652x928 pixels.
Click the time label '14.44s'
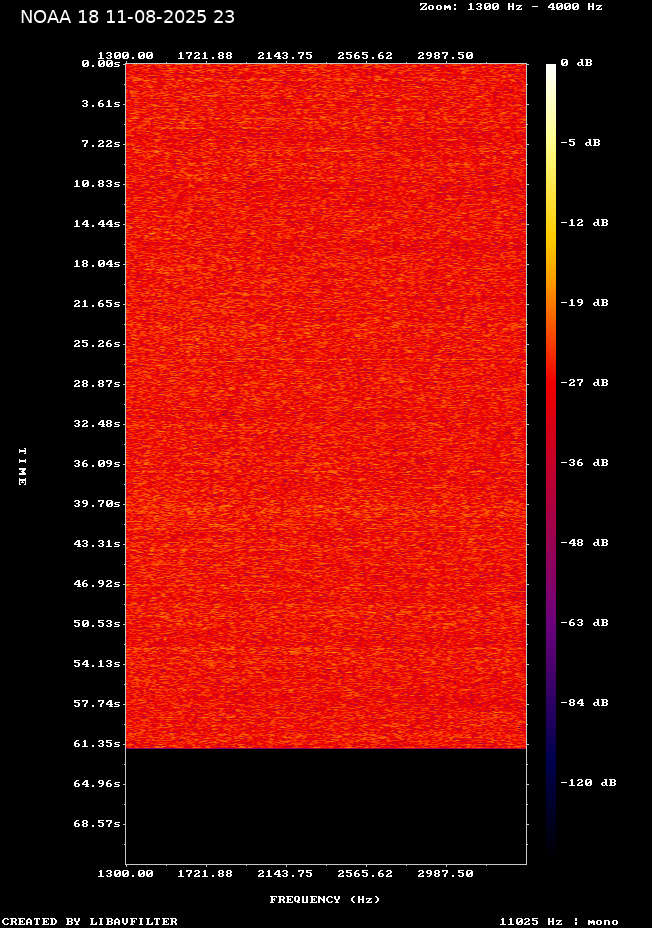pyautogui.click(x=97, y=224)
